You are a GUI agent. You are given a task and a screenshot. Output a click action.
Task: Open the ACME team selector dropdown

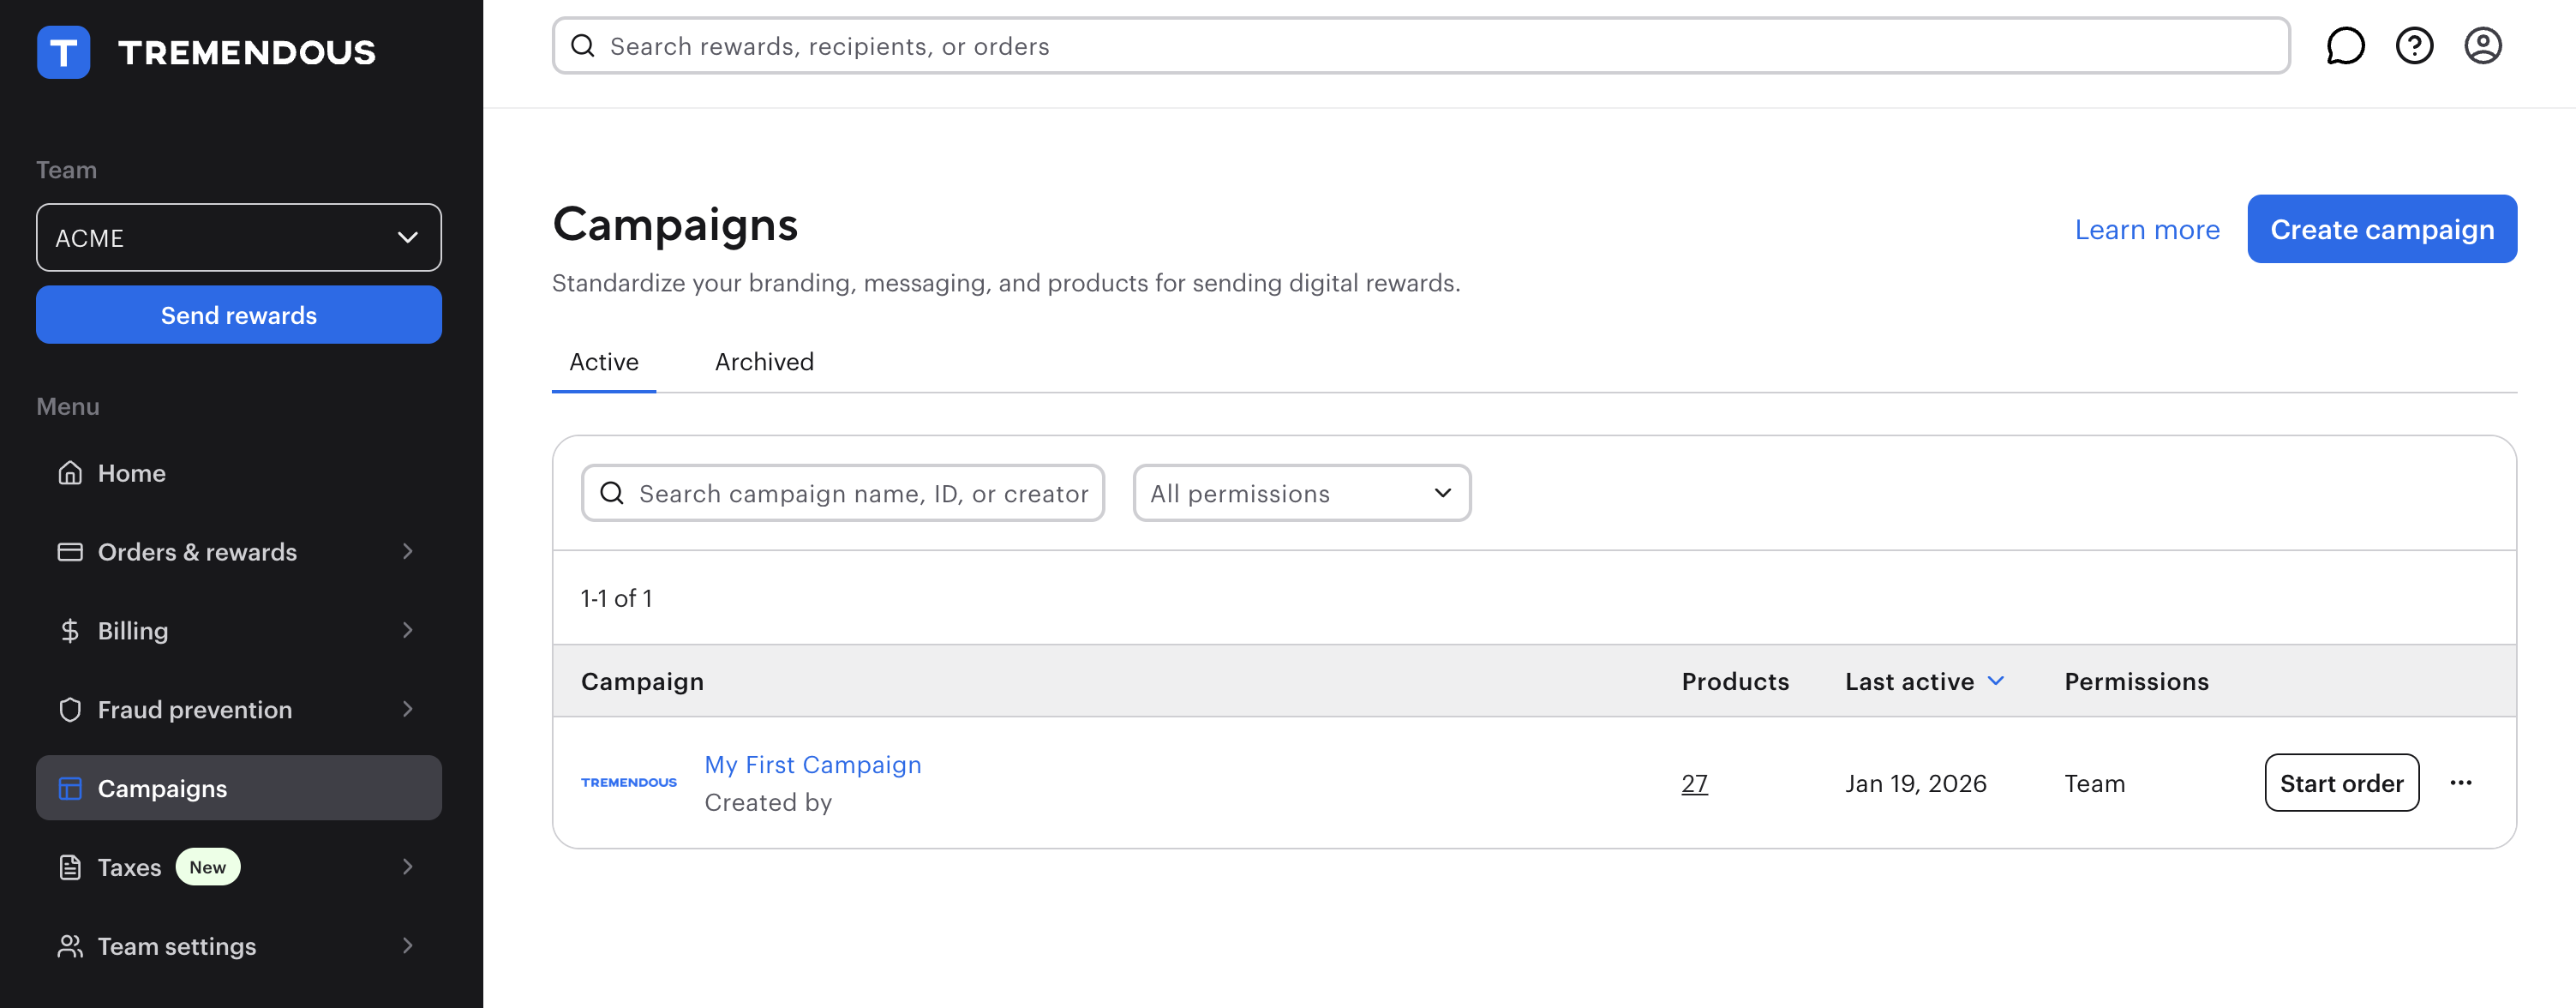click(239, 238)
